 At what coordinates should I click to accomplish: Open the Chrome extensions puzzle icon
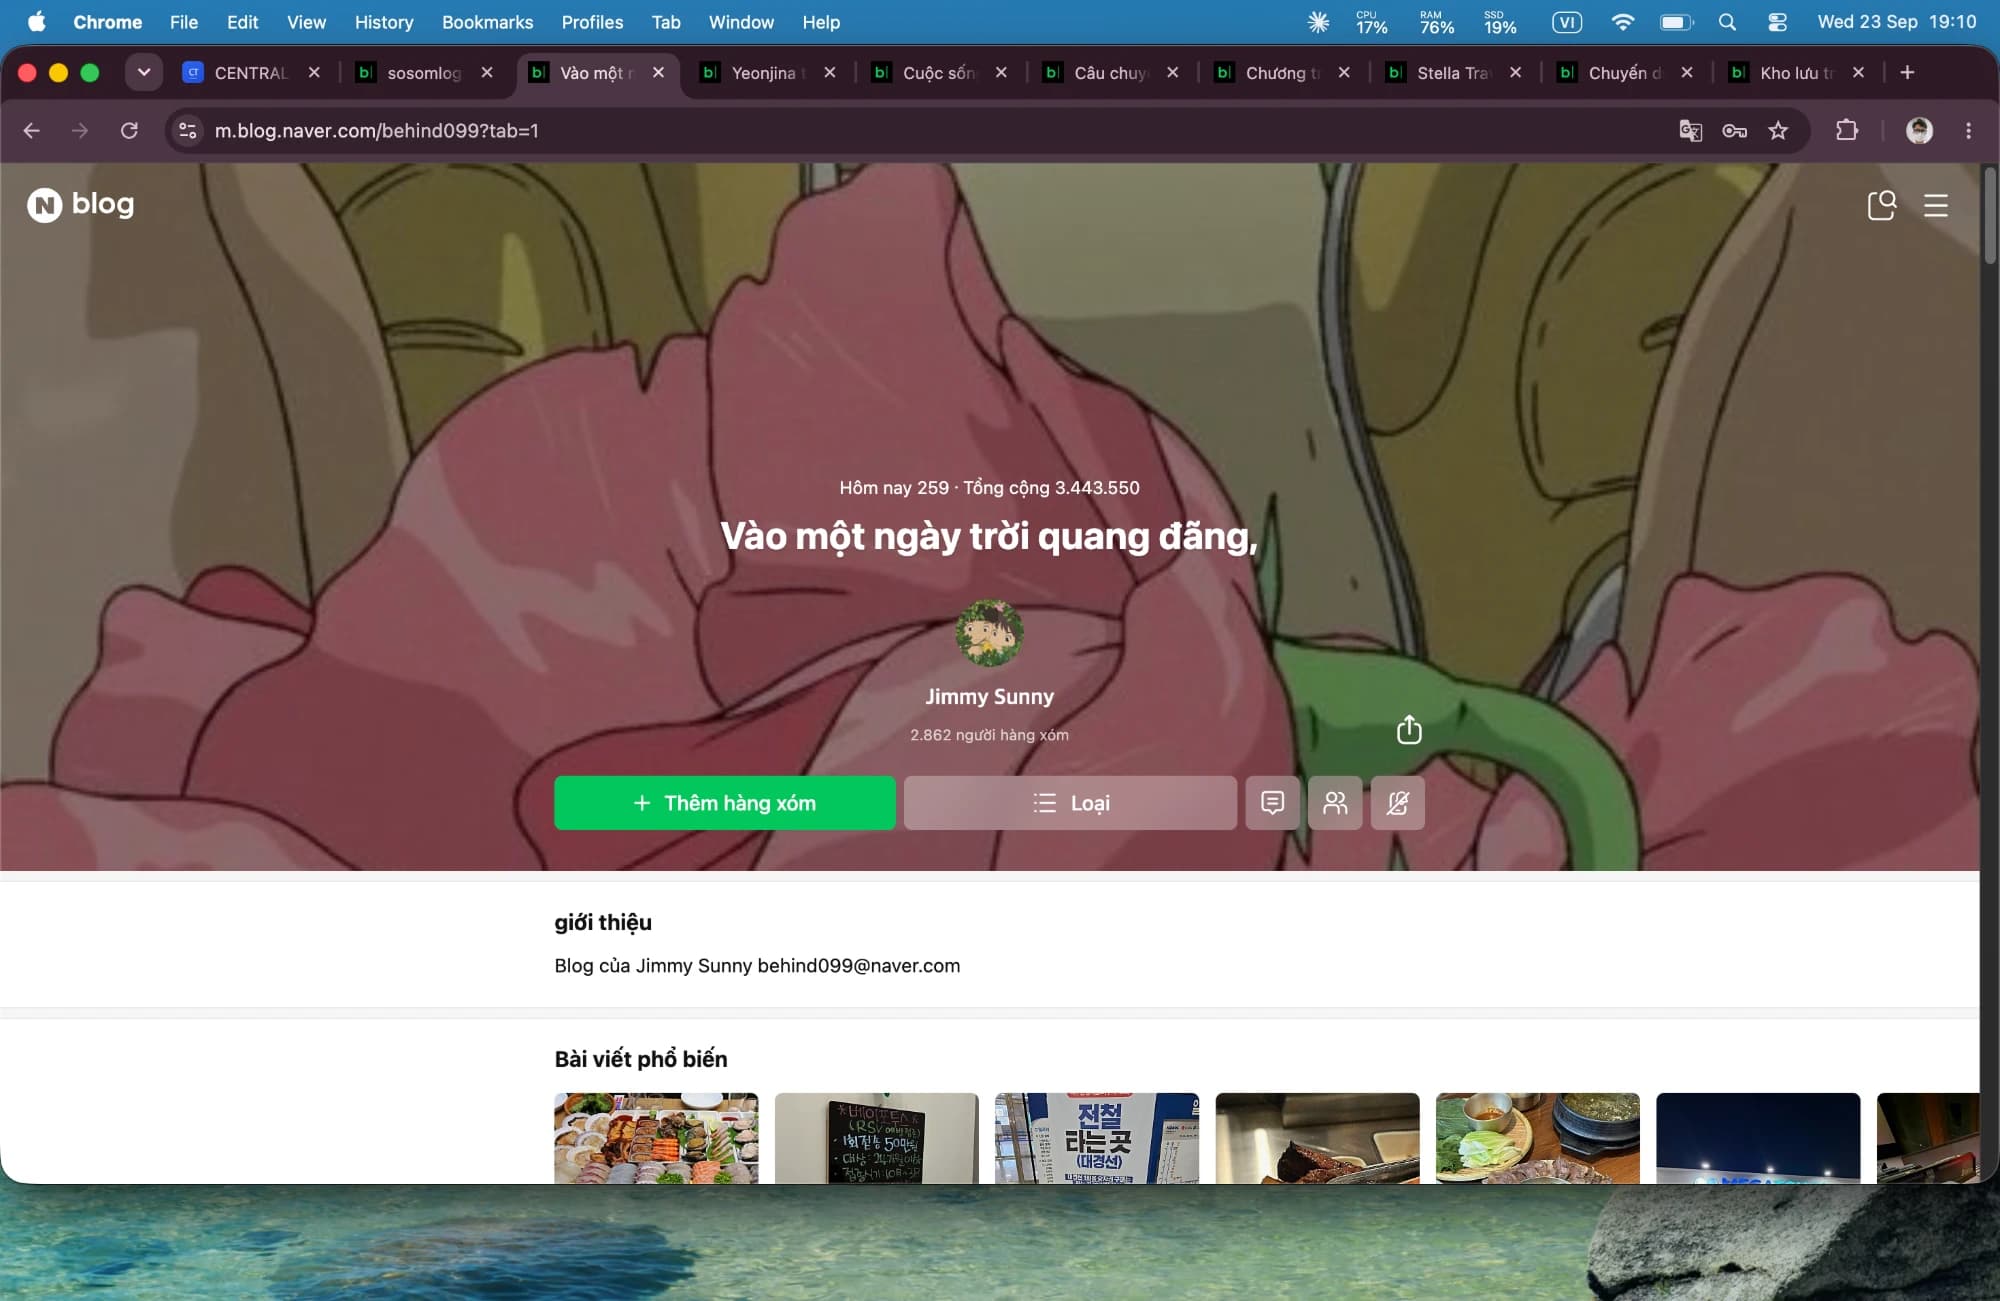pos(1846,130)
